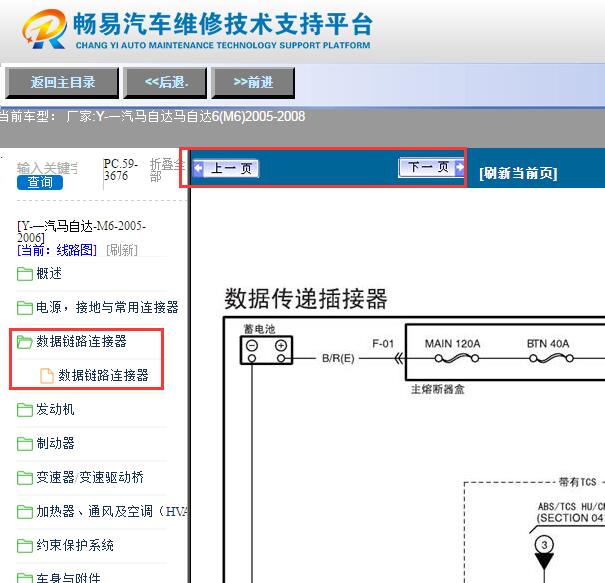Viewport: 605px width, 583px height.
Task: Go back using the <<后退 button
Action: [x=165, y=83]
